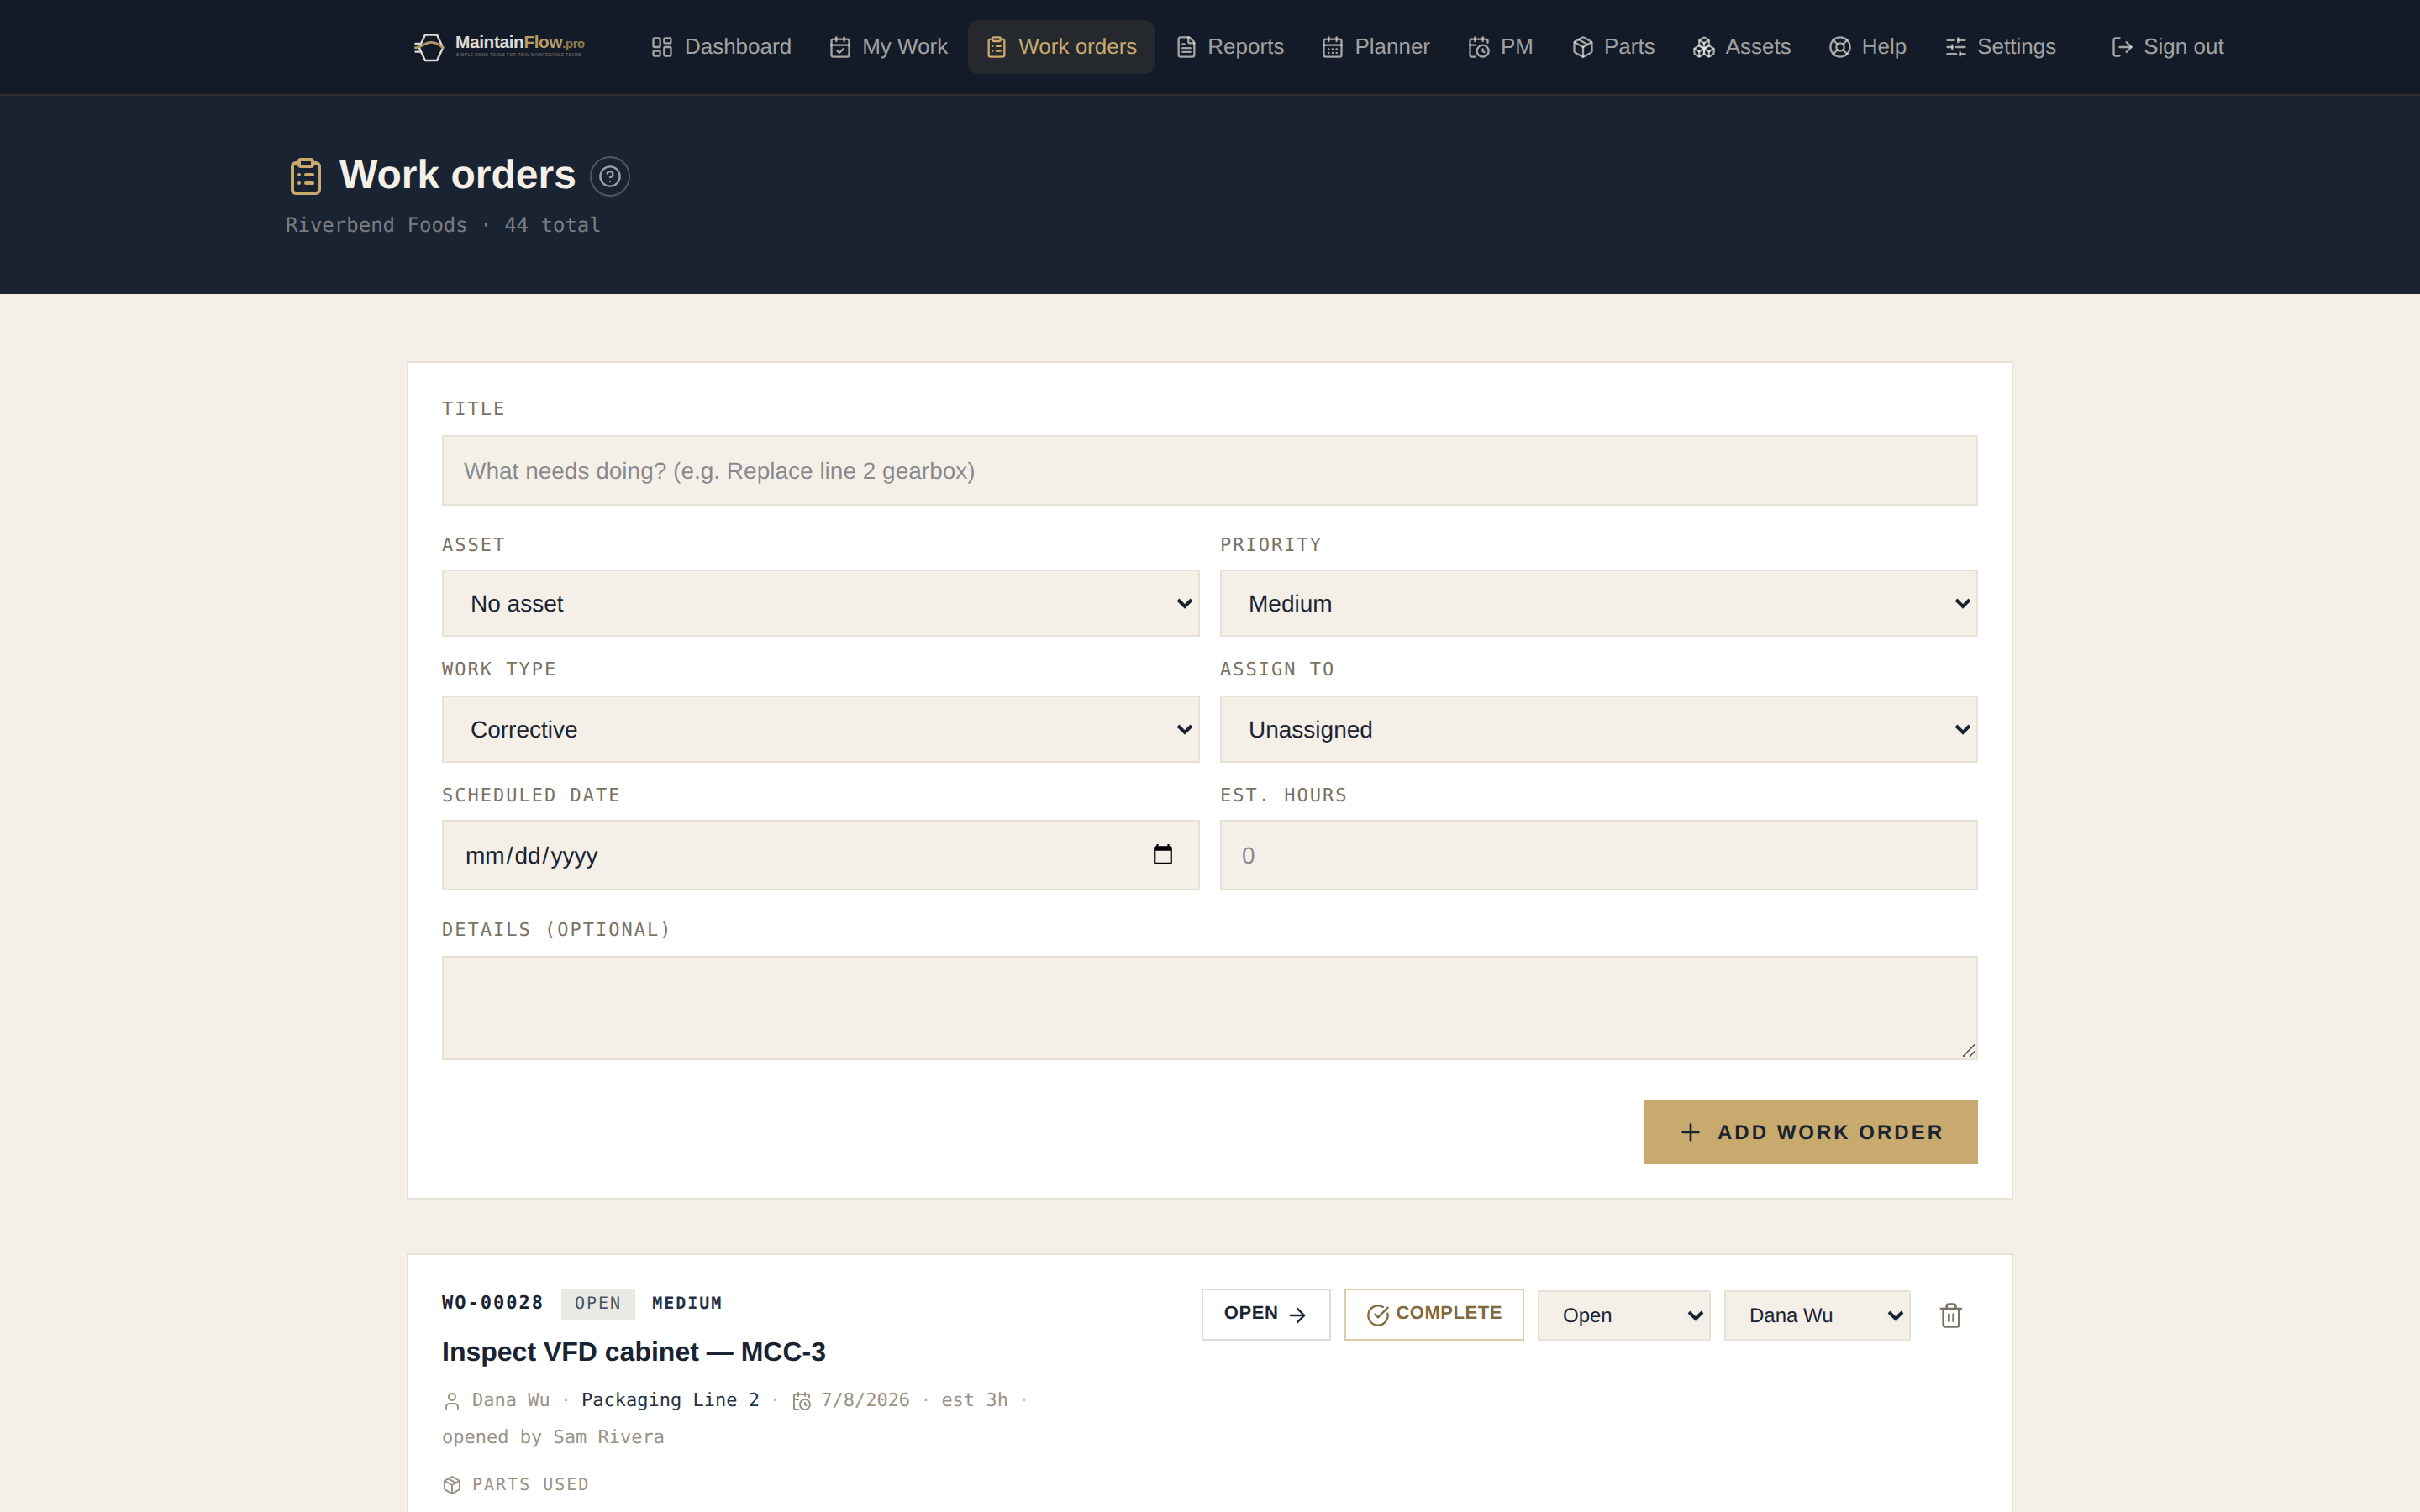2420x1512 pixels.
Task: Click the Riverbend Foods · 44 total text
Action: tap(443, 225)
